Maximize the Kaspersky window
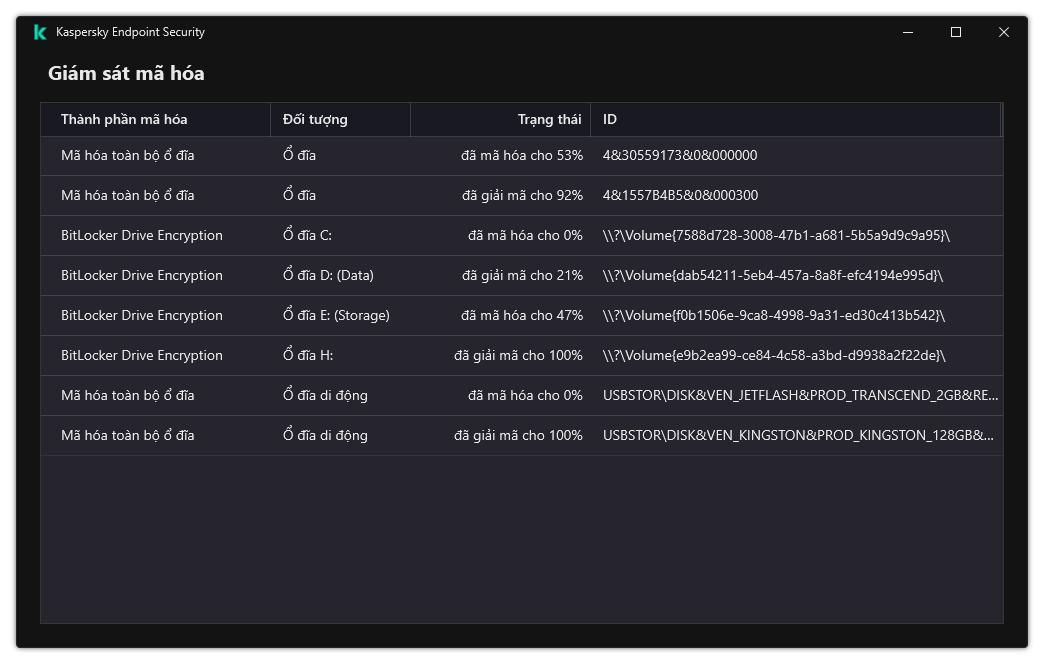 click(x=956, y=32)
